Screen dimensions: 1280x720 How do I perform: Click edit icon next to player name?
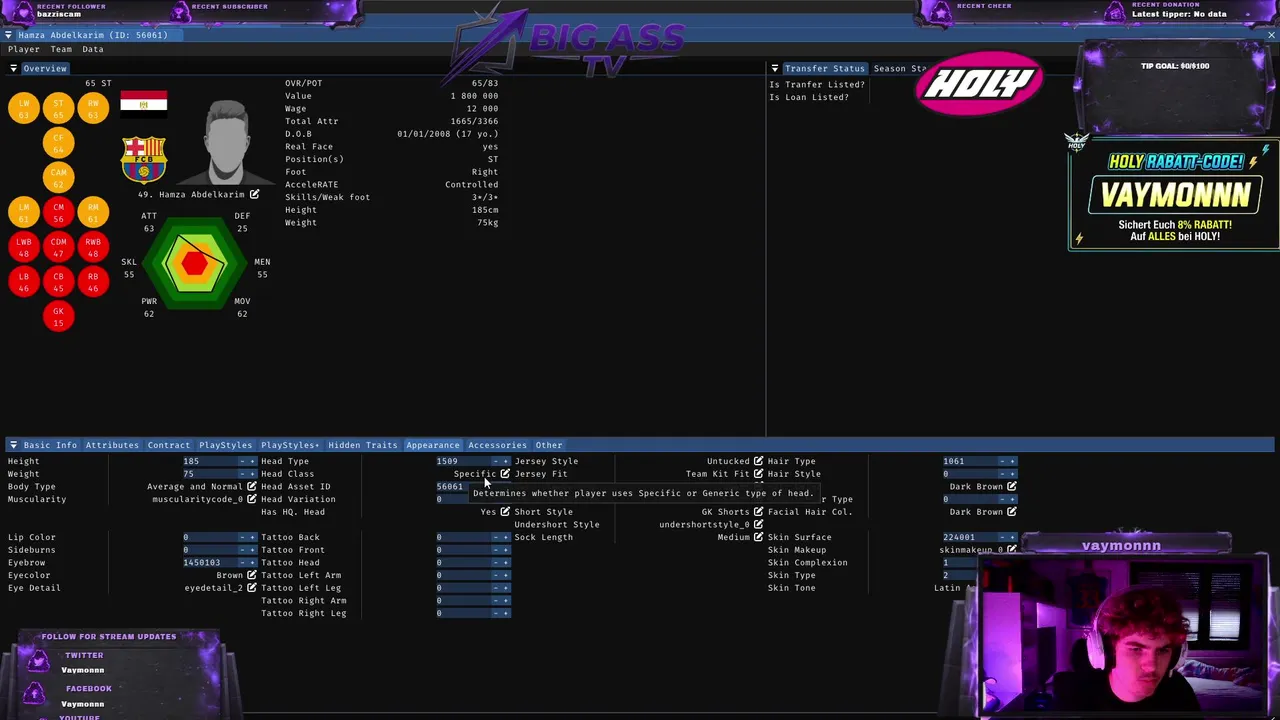(x=254, y=194)
